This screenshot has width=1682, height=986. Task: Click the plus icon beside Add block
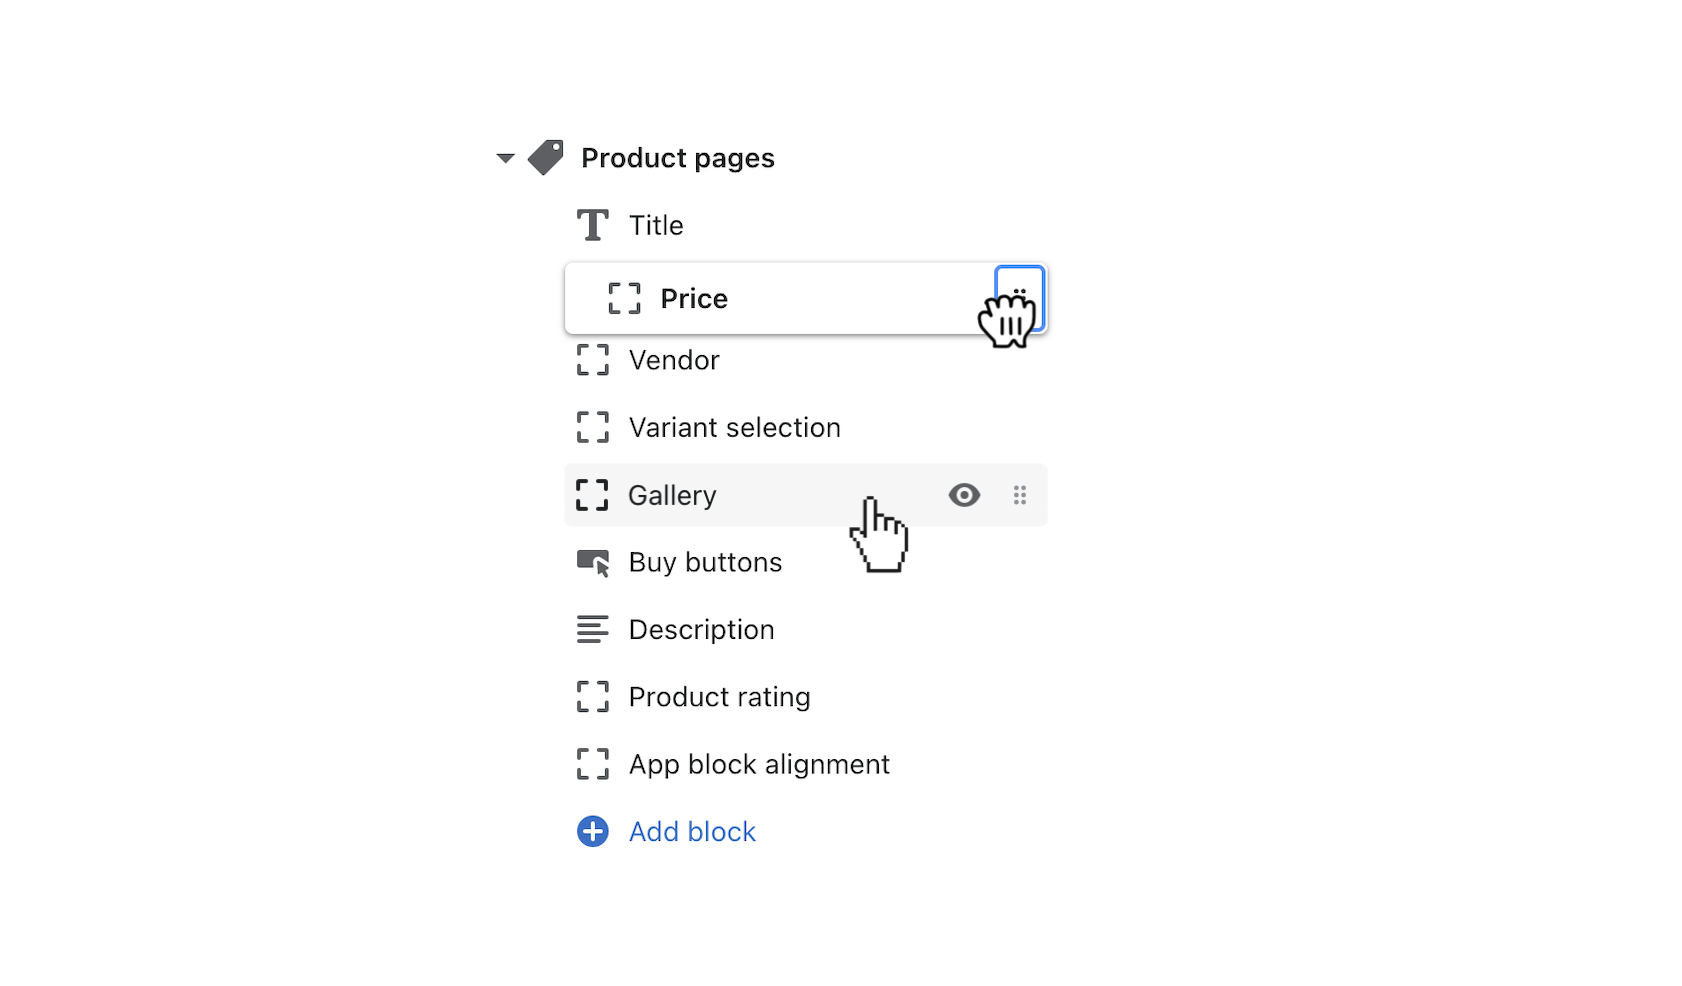coord(593,831)
